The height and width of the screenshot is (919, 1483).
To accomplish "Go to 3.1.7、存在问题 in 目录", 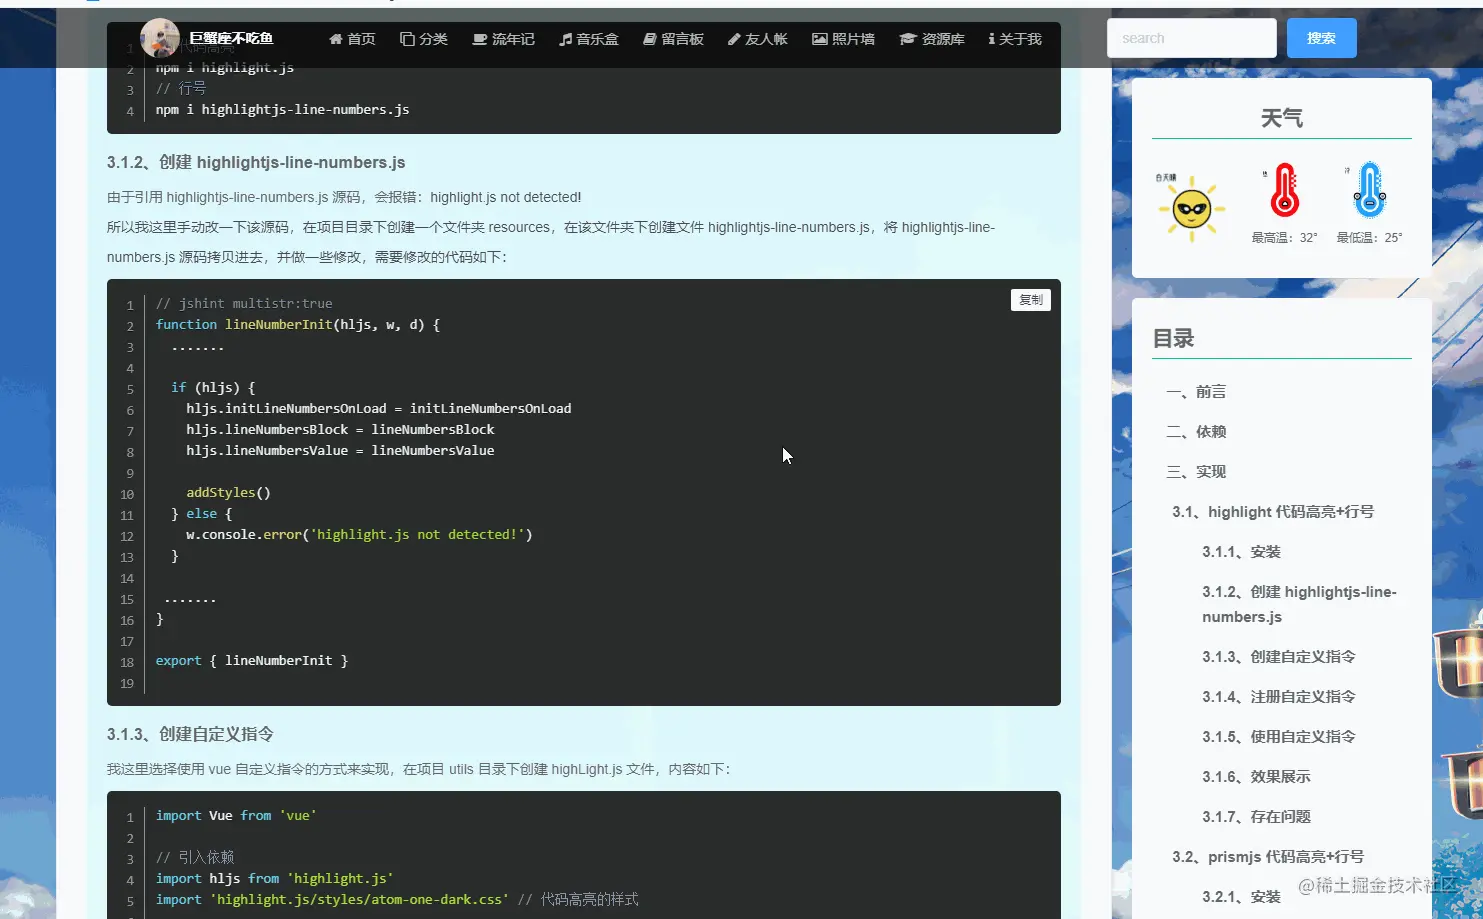I will pyautogui.click(x=1257, y=817).
